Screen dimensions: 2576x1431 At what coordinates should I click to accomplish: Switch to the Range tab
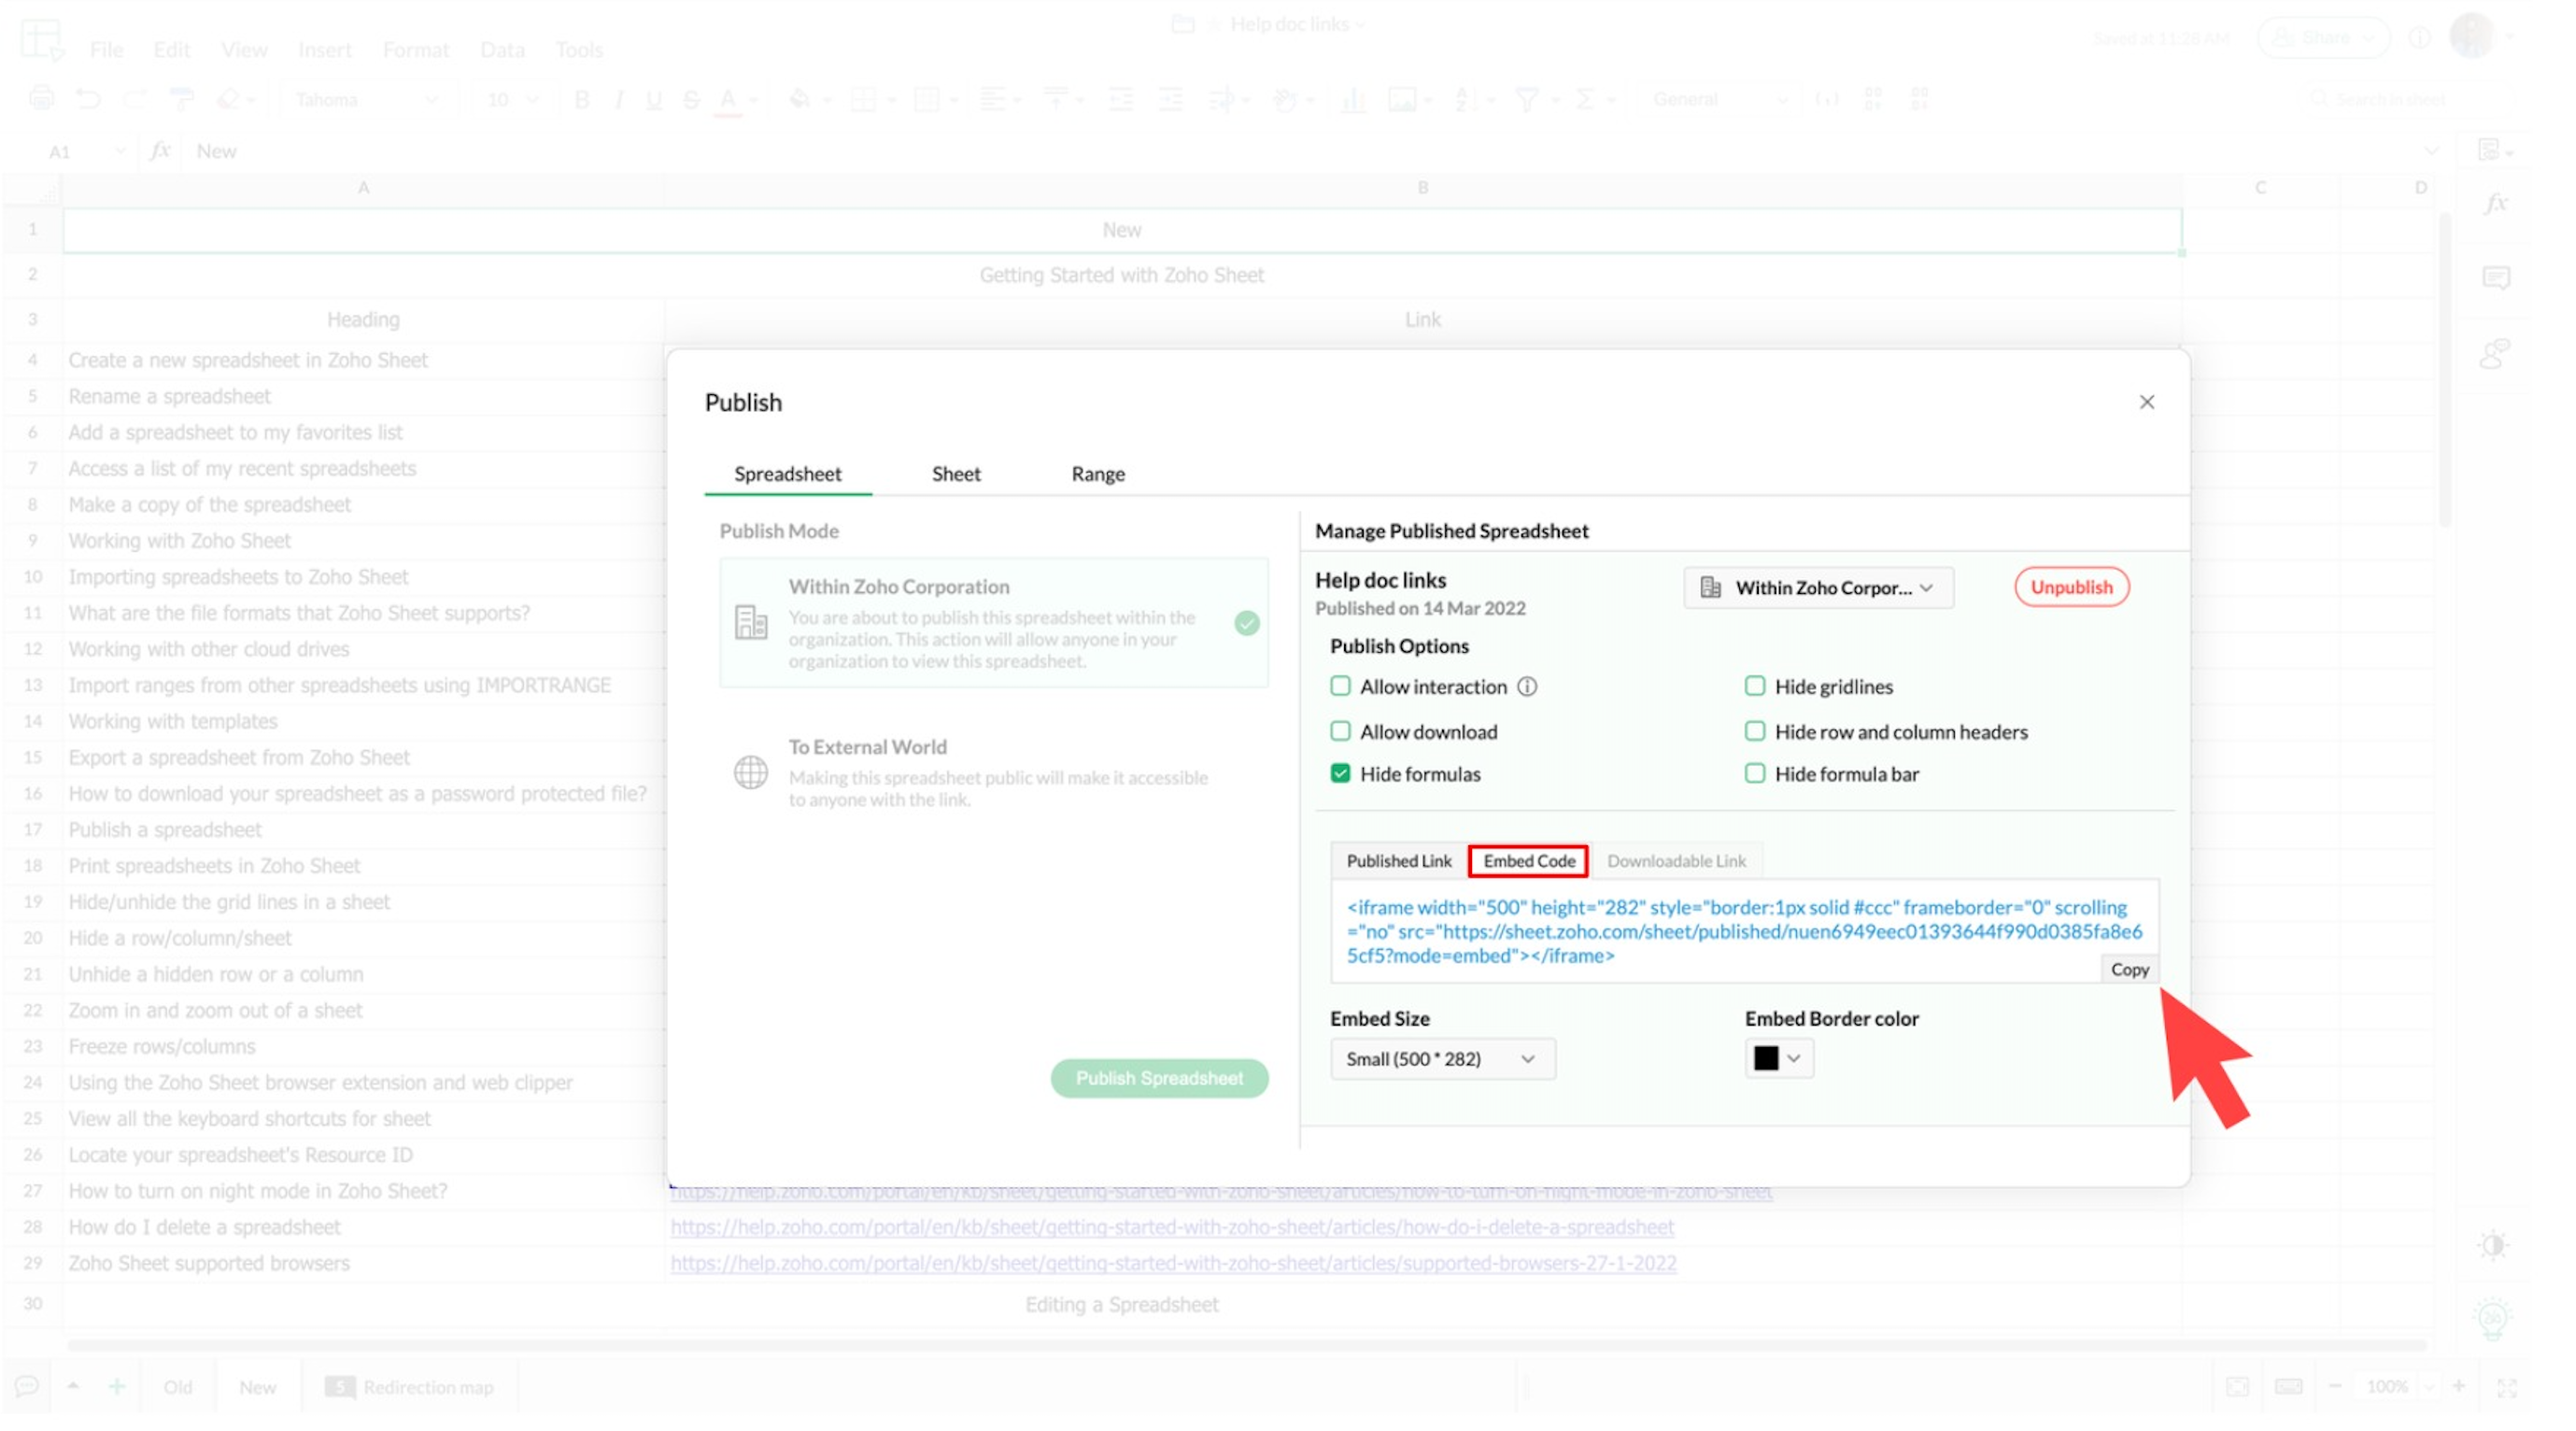[x=1097, y=474]
